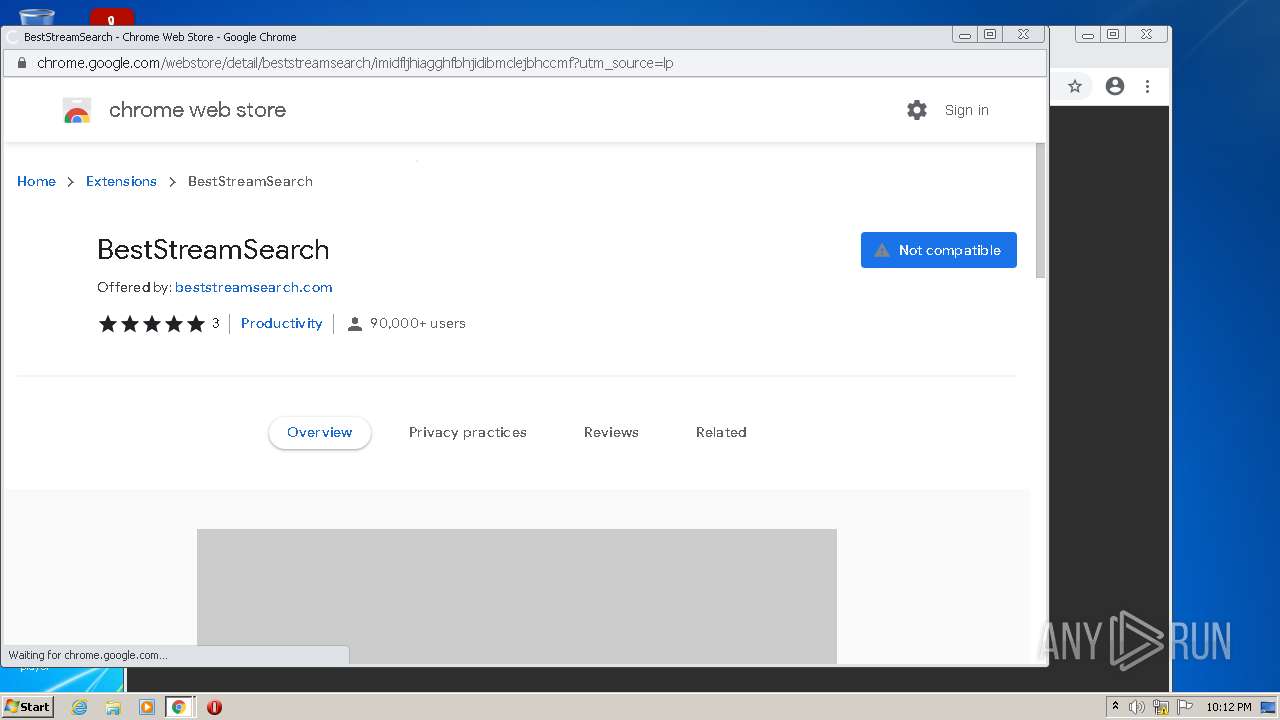This screenshot has height=720, width=1280.
Task: Open three-dot menu in background Chrome window
Action: [1148, 86]
